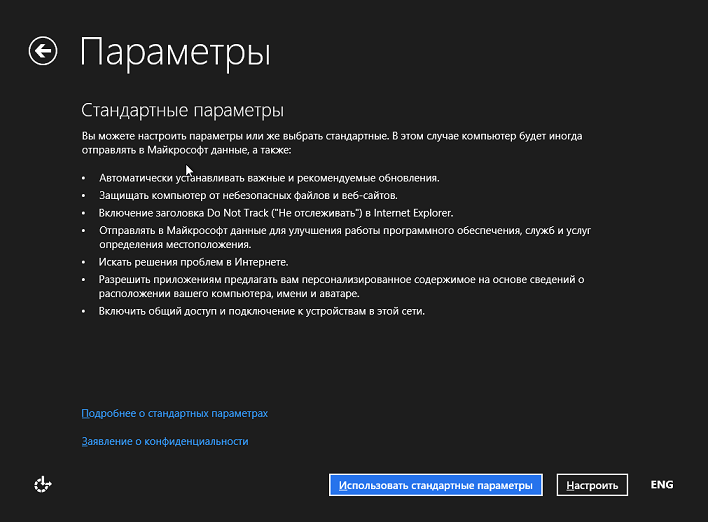This screenshot has height=522, width=708.
Task: Click the bullet "Искать решения проблем в Интернете"
Action: pyautogui.click(x=194, y=262)
